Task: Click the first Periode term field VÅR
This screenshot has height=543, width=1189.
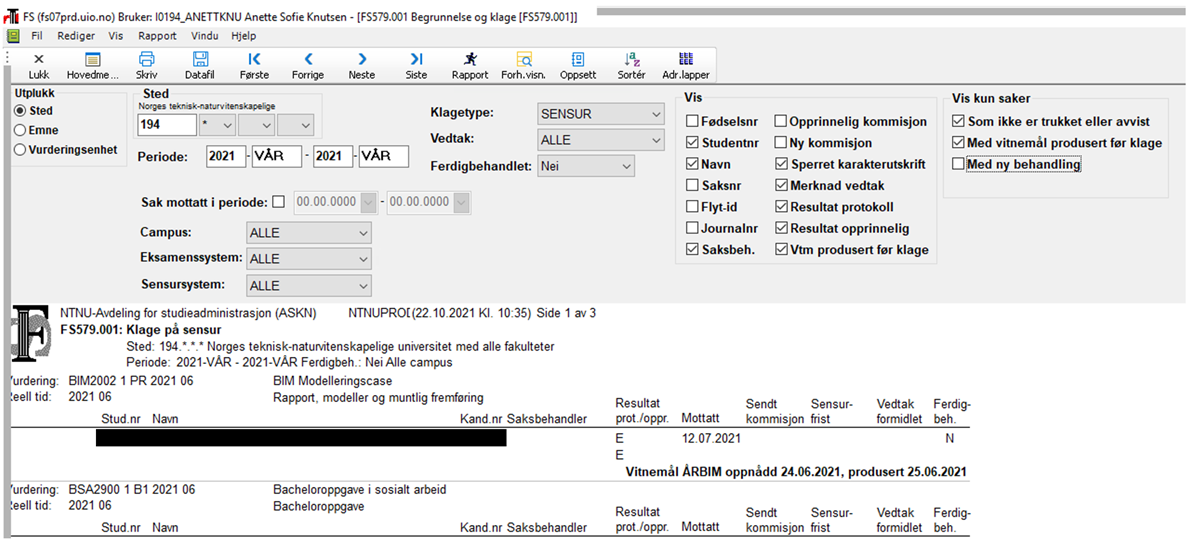Action: pyautogui.click(x=277, y=156)
